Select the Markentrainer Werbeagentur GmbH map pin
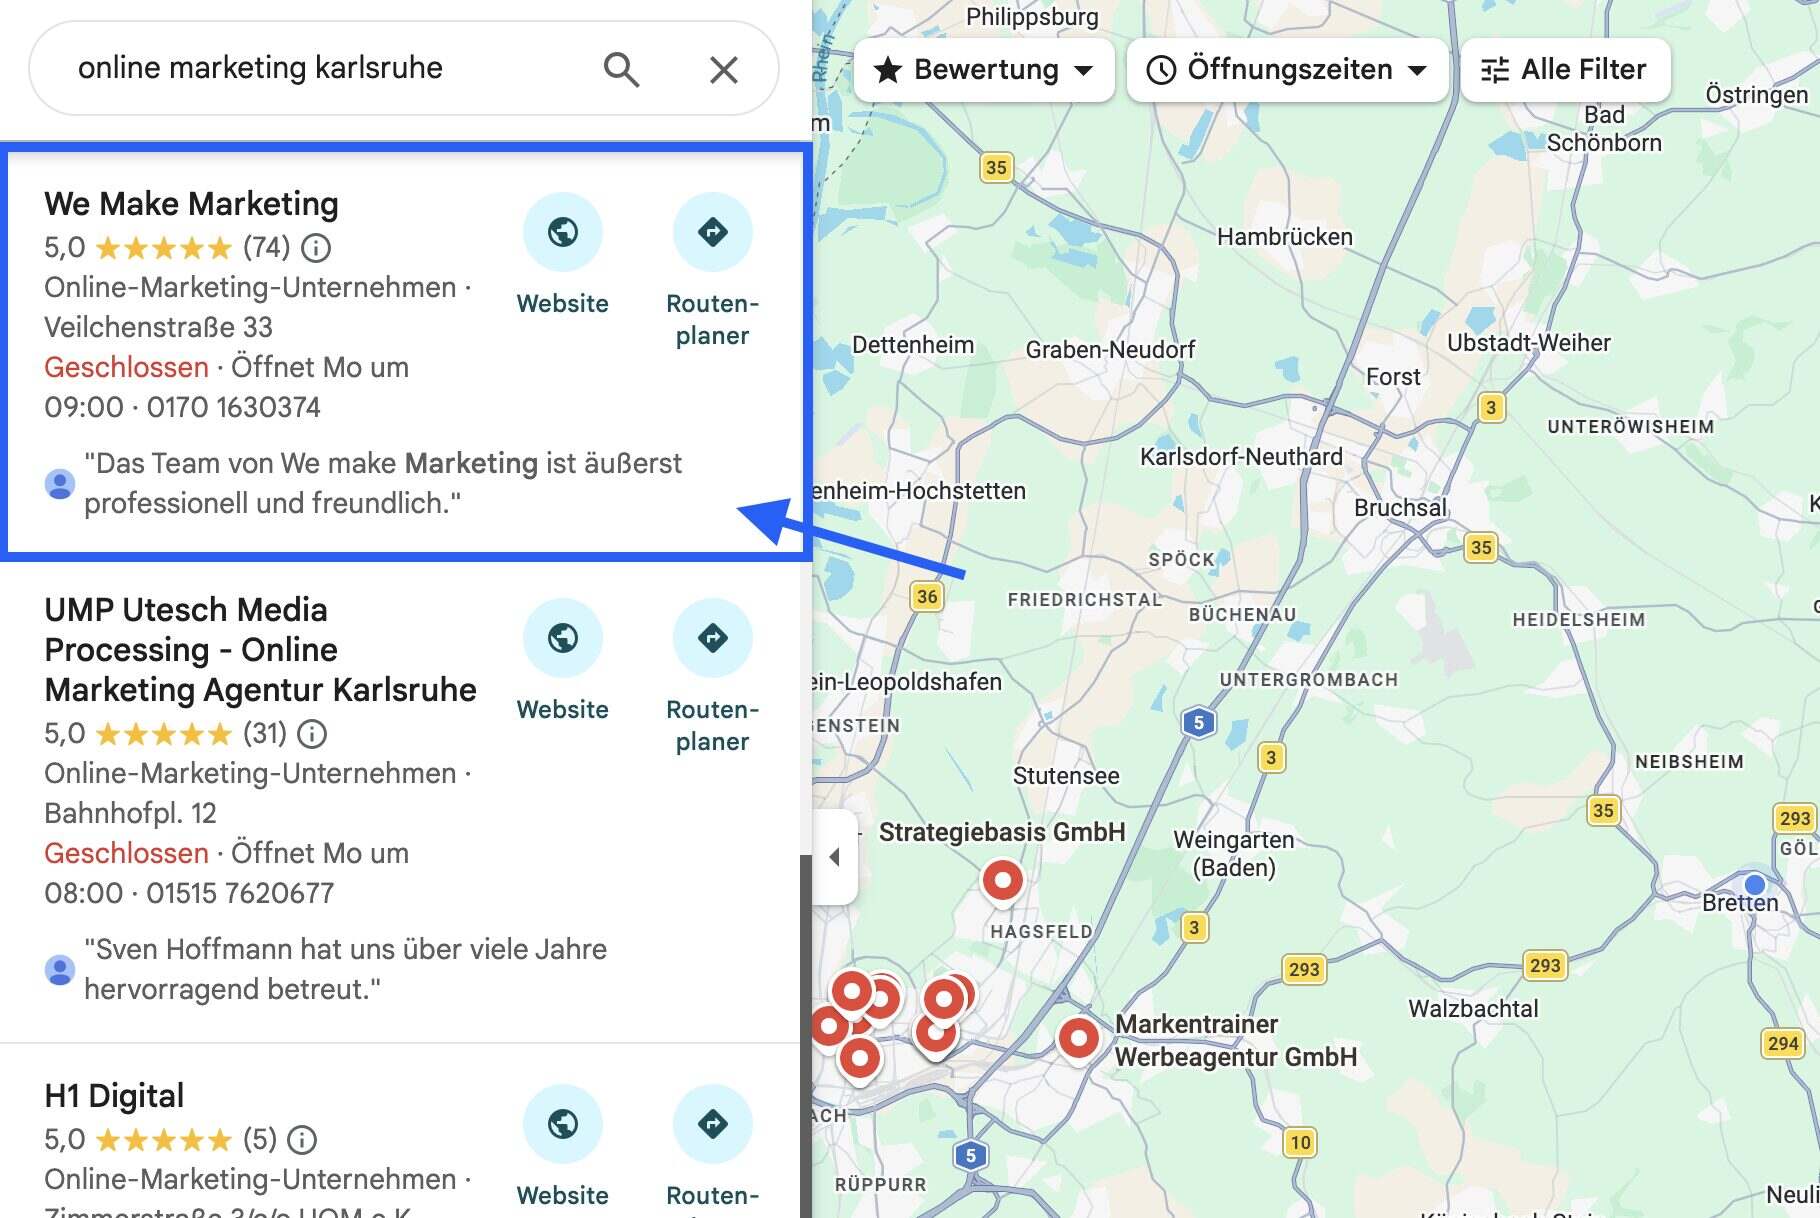Screen dimensions: 1820x1218 point(1078,1038)
